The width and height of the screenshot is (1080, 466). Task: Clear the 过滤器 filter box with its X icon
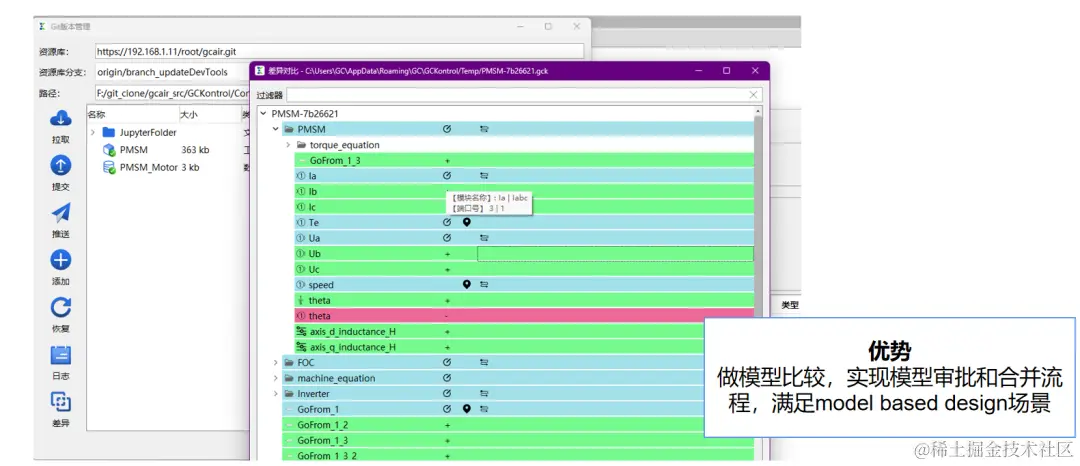pos(754,95)
